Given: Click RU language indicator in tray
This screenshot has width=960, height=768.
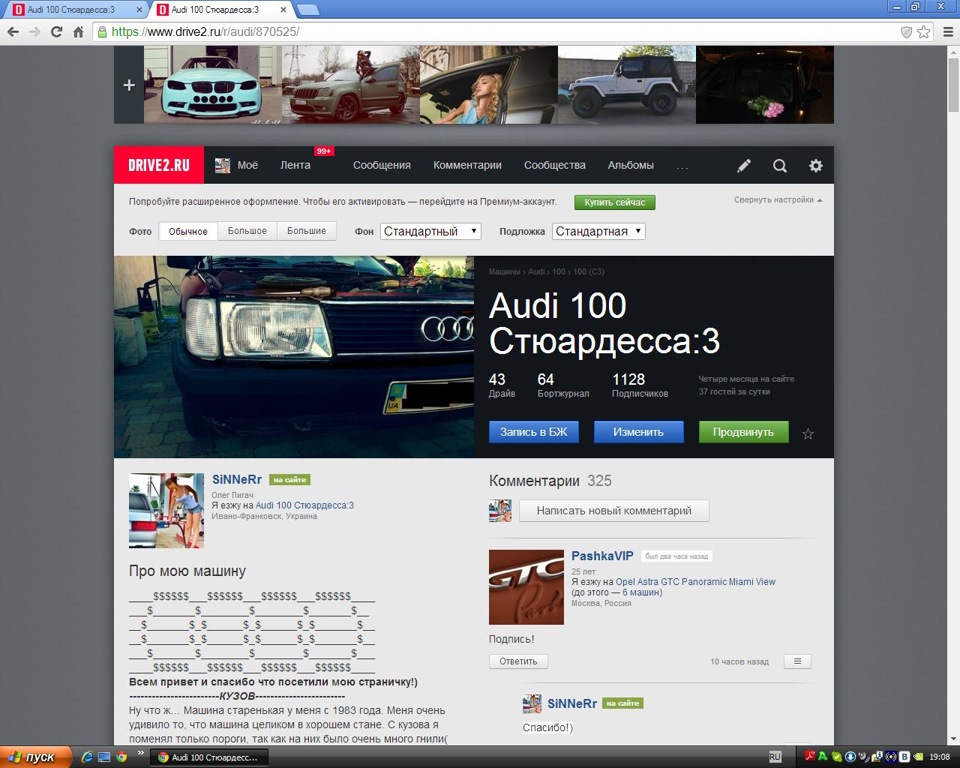Looking at the screenshot, I should [x=774, y=757].
